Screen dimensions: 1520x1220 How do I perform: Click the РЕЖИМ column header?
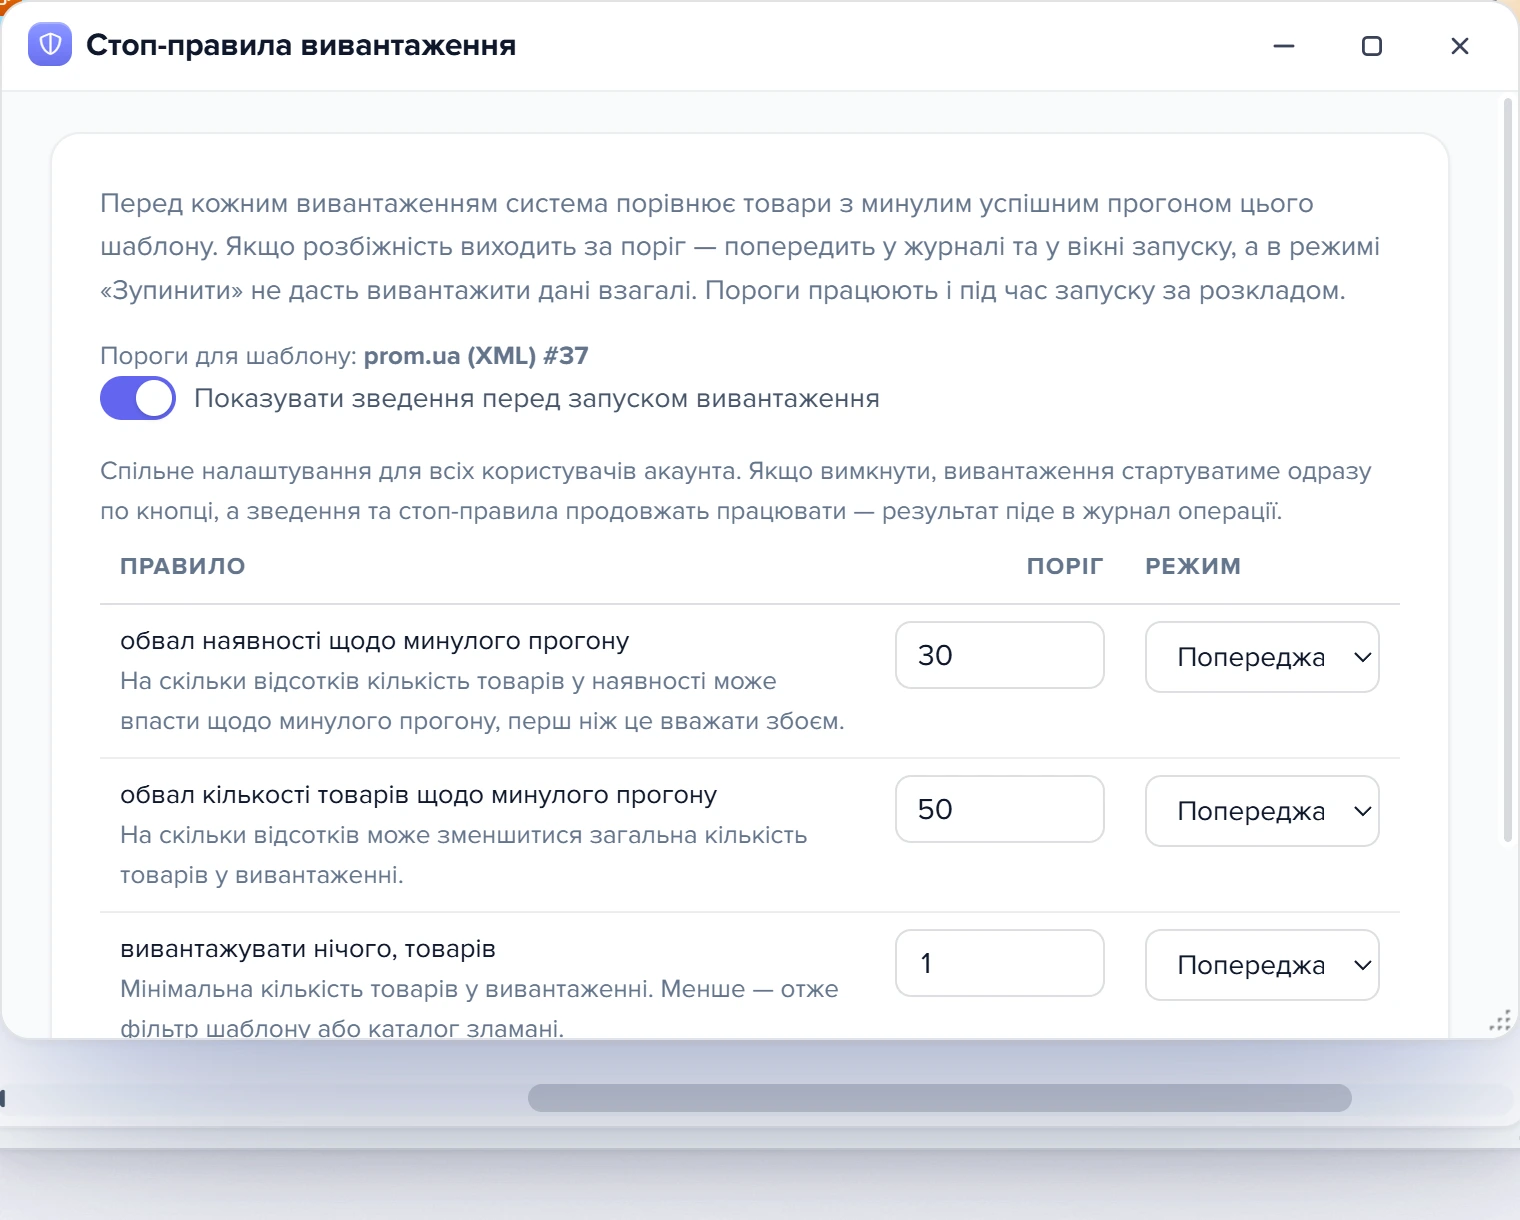tap(1193, 566)
